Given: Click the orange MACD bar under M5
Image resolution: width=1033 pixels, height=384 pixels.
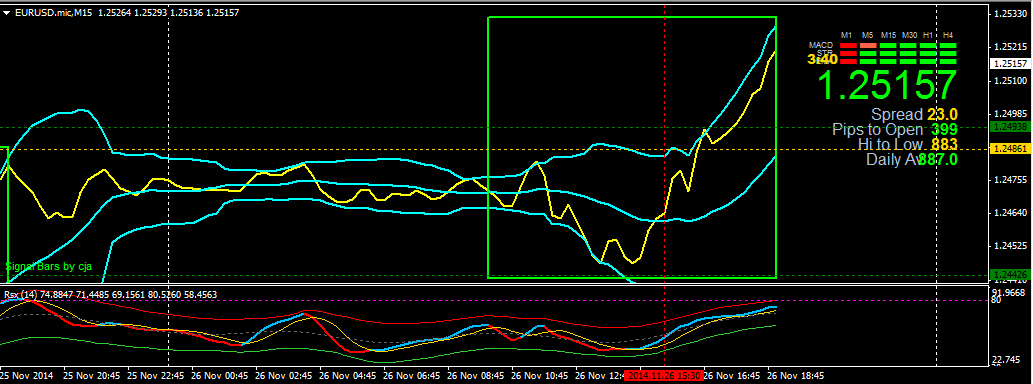Looking at the screenshot, I should tap(868, 45).
